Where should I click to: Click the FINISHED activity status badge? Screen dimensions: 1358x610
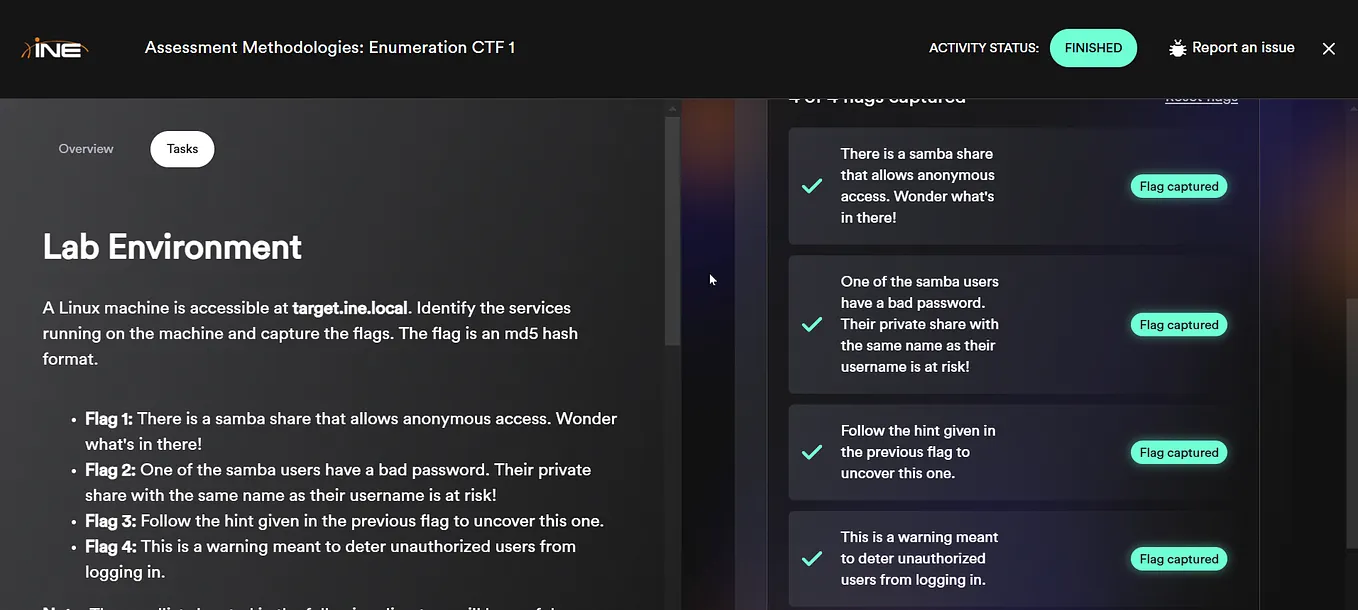1093,47
